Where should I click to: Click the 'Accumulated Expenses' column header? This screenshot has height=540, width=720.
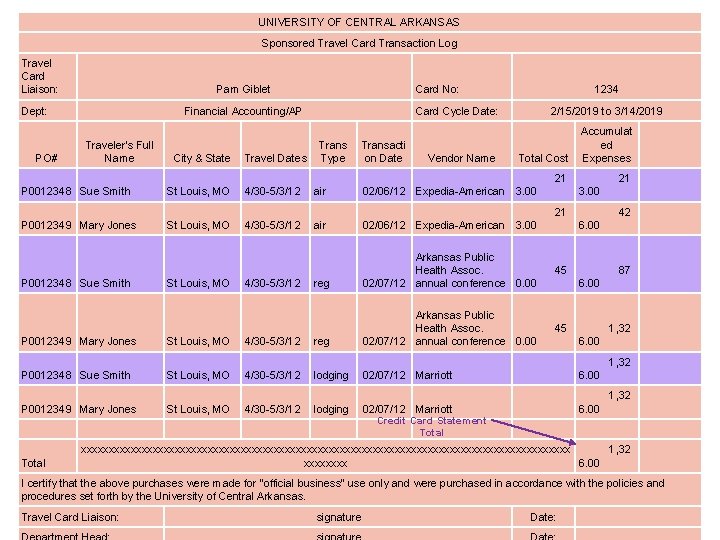pyautogui.click(x=607, y=145)
